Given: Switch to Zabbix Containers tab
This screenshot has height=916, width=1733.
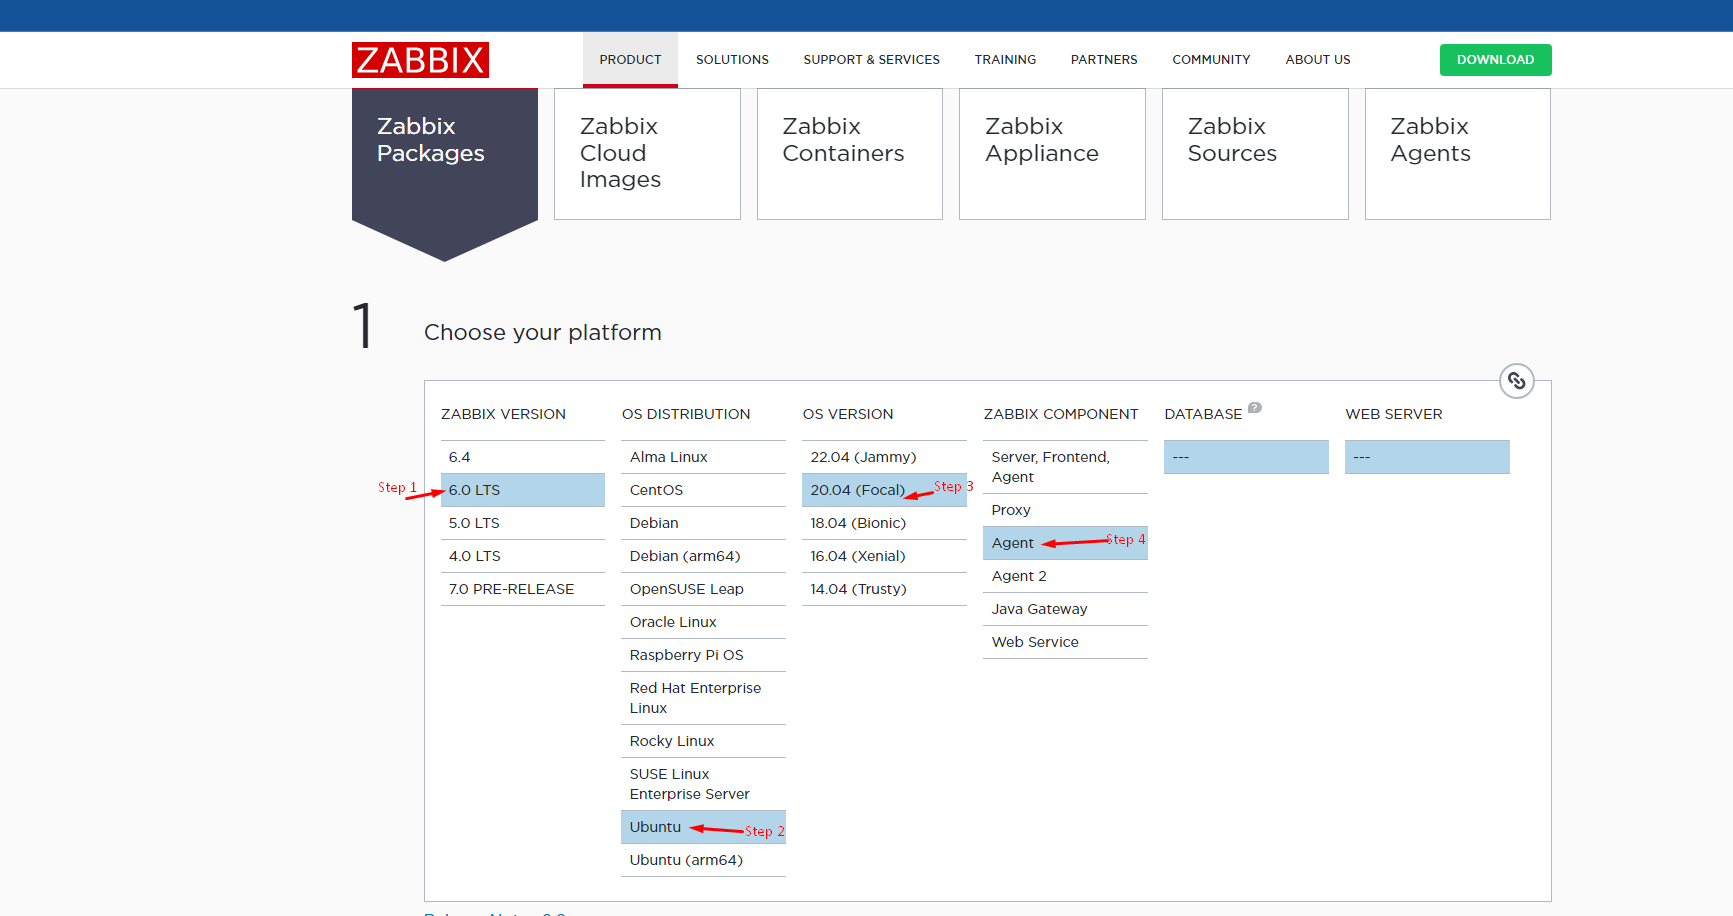Looking at the screenshot, I should pos(850,154).
